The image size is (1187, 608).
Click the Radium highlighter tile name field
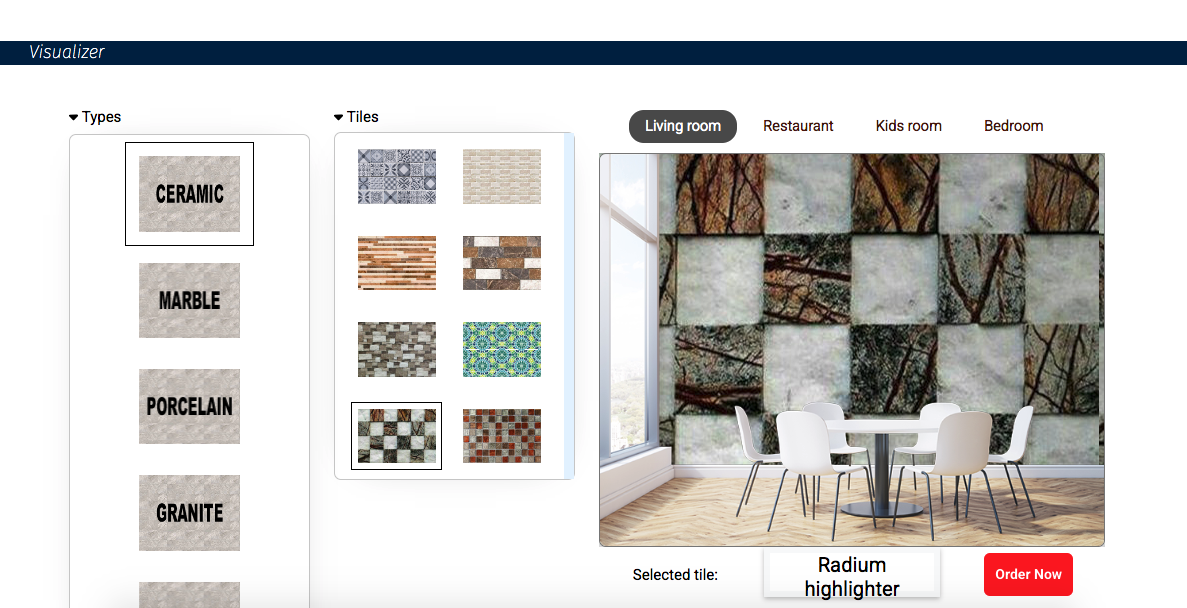[852, 575]
